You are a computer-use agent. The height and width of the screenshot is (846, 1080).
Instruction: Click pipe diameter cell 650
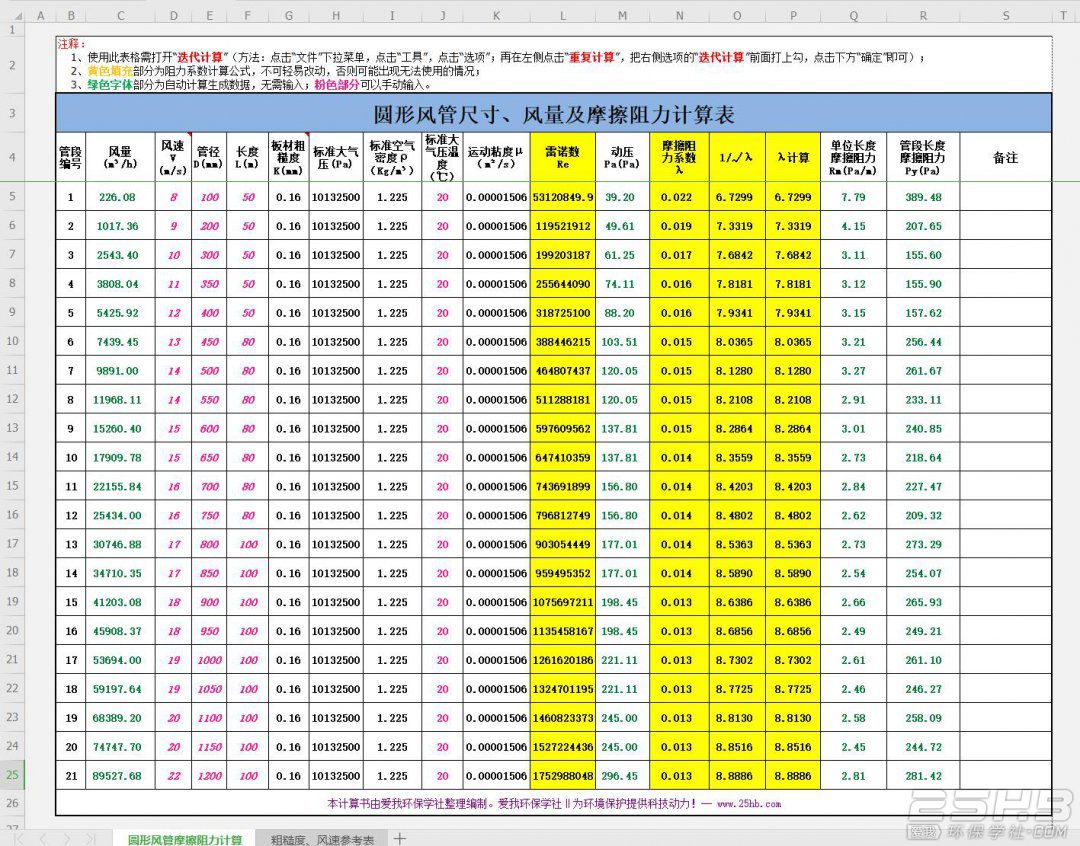pos(209,457)
